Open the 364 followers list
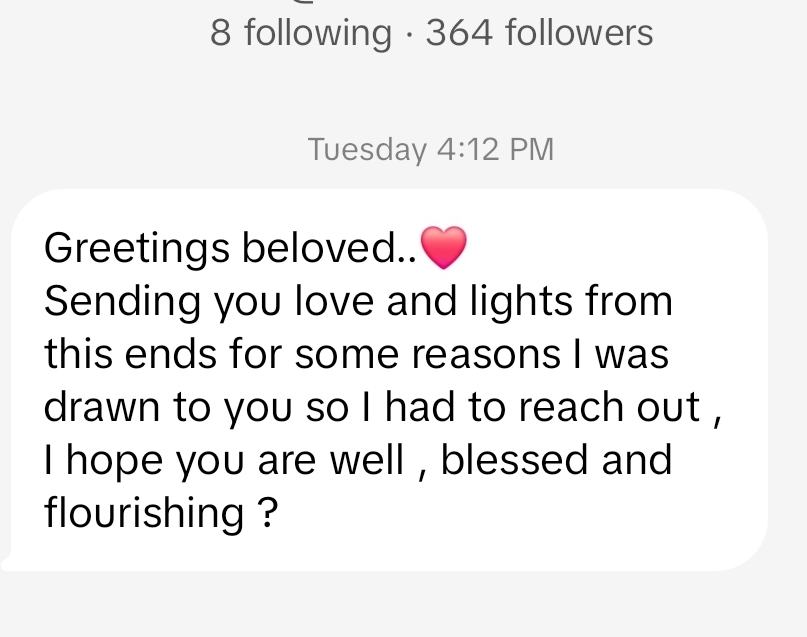The height and width of the screenshot is (637, 807). pos(539,33)
